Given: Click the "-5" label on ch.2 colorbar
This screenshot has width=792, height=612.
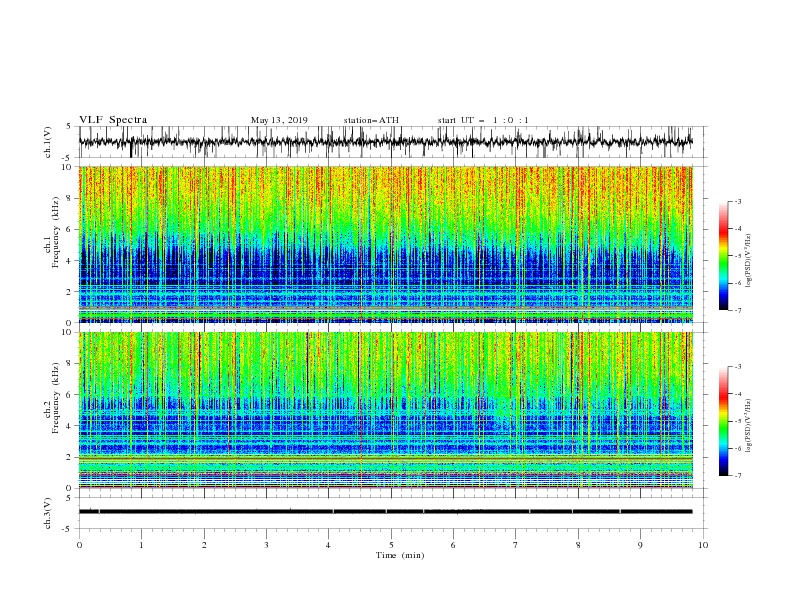Looking at the screenshot, I should click(737, 421).
